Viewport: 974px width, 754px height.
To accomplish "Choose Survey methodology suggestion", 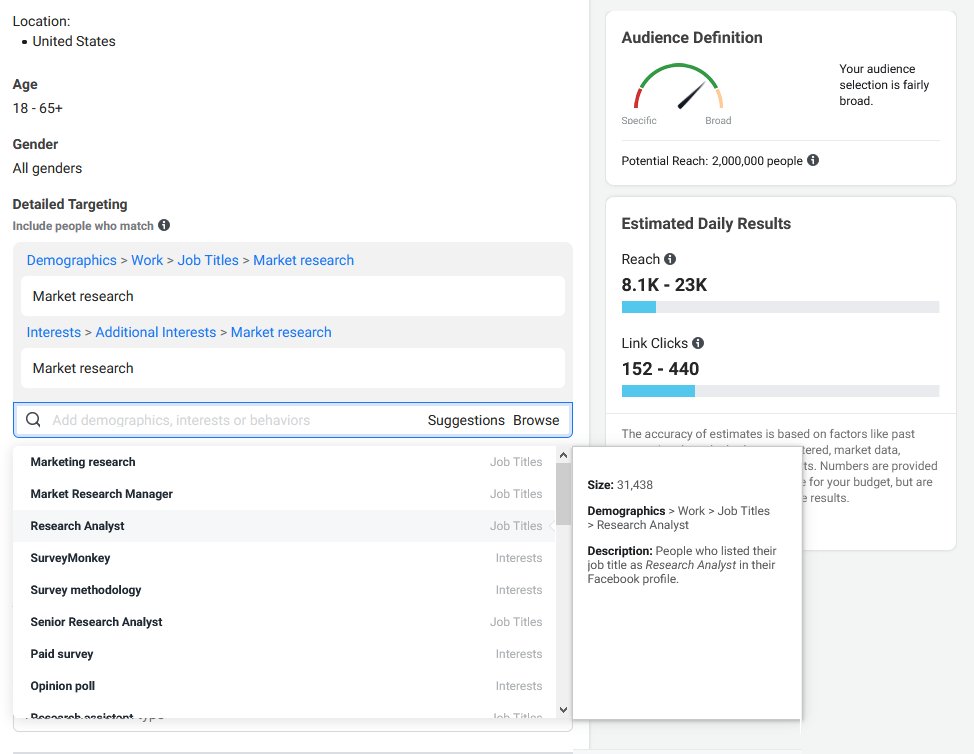I will [x=284, y=590].
